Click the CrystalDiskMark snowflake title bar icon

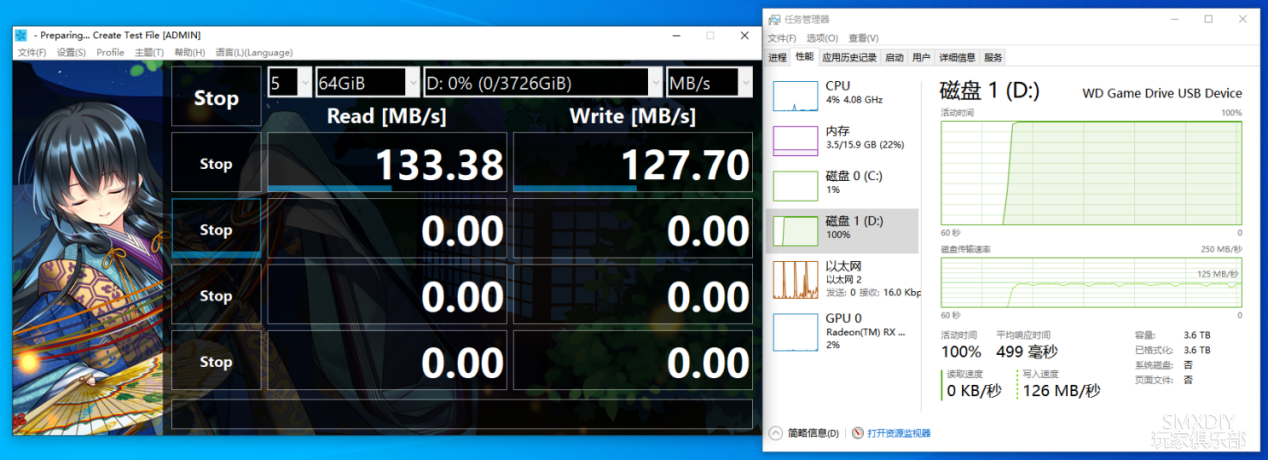(x=20, y=36)
